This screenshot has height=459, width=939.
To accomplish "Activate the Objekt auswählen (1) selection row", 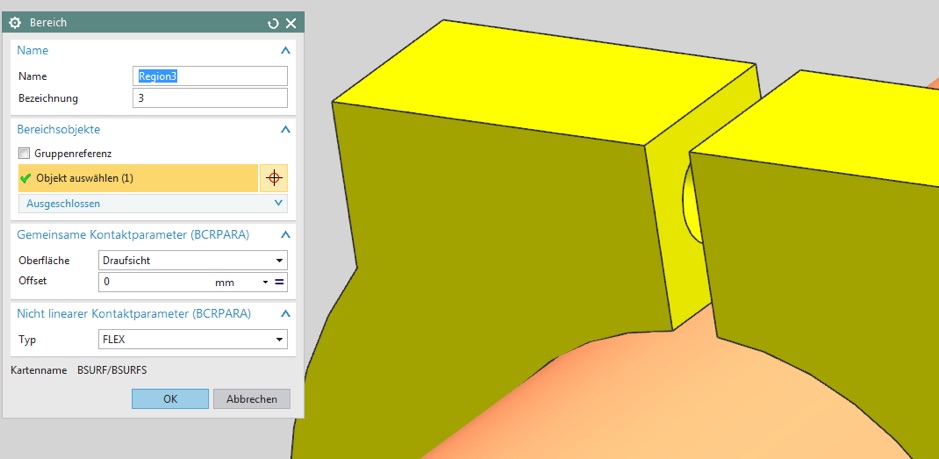I will [138, 178].
